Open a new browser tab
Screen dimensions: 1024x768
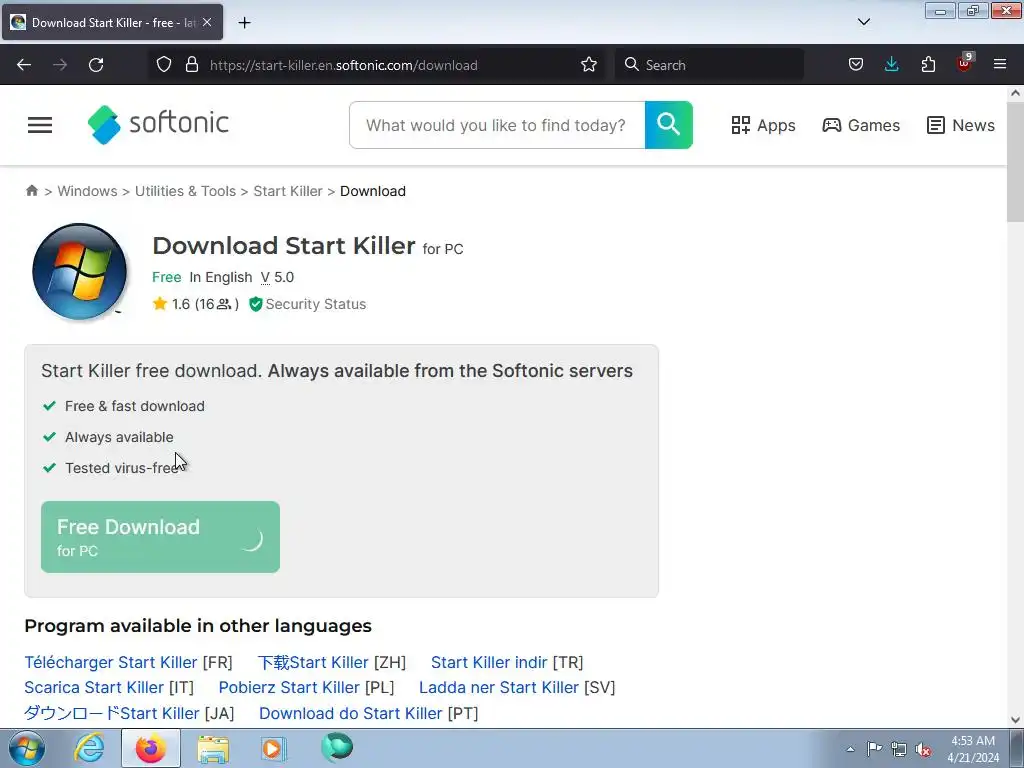(x=244, y=23)
